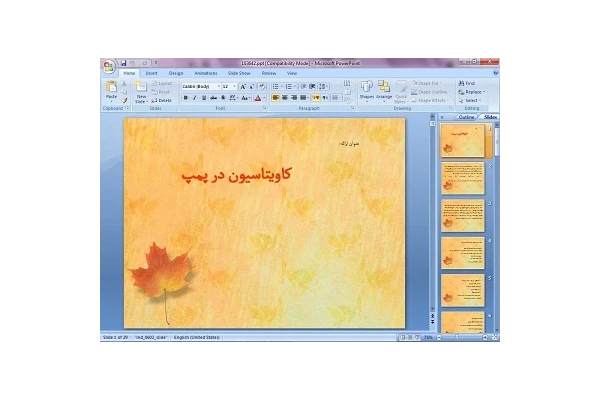Viewport: 600px width, 400px height.
Task: Open the slide Layout dropdown
Action: tap(163, 83)
